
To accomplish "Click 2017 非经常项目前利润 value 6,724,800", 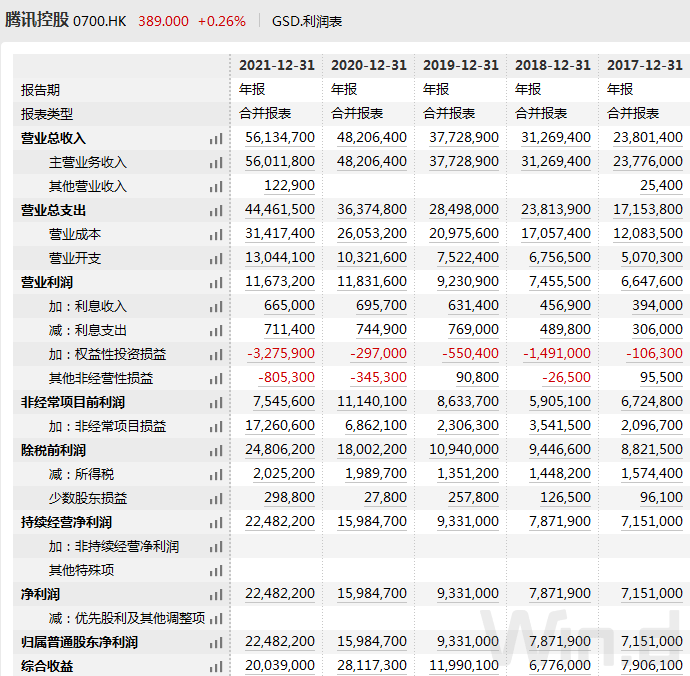I will (651, 401).
